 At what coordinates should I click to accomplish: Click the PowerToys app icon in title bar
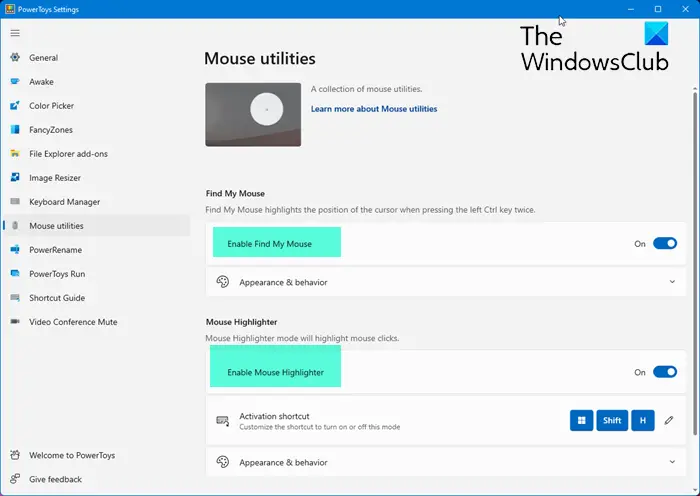(10, 9)
